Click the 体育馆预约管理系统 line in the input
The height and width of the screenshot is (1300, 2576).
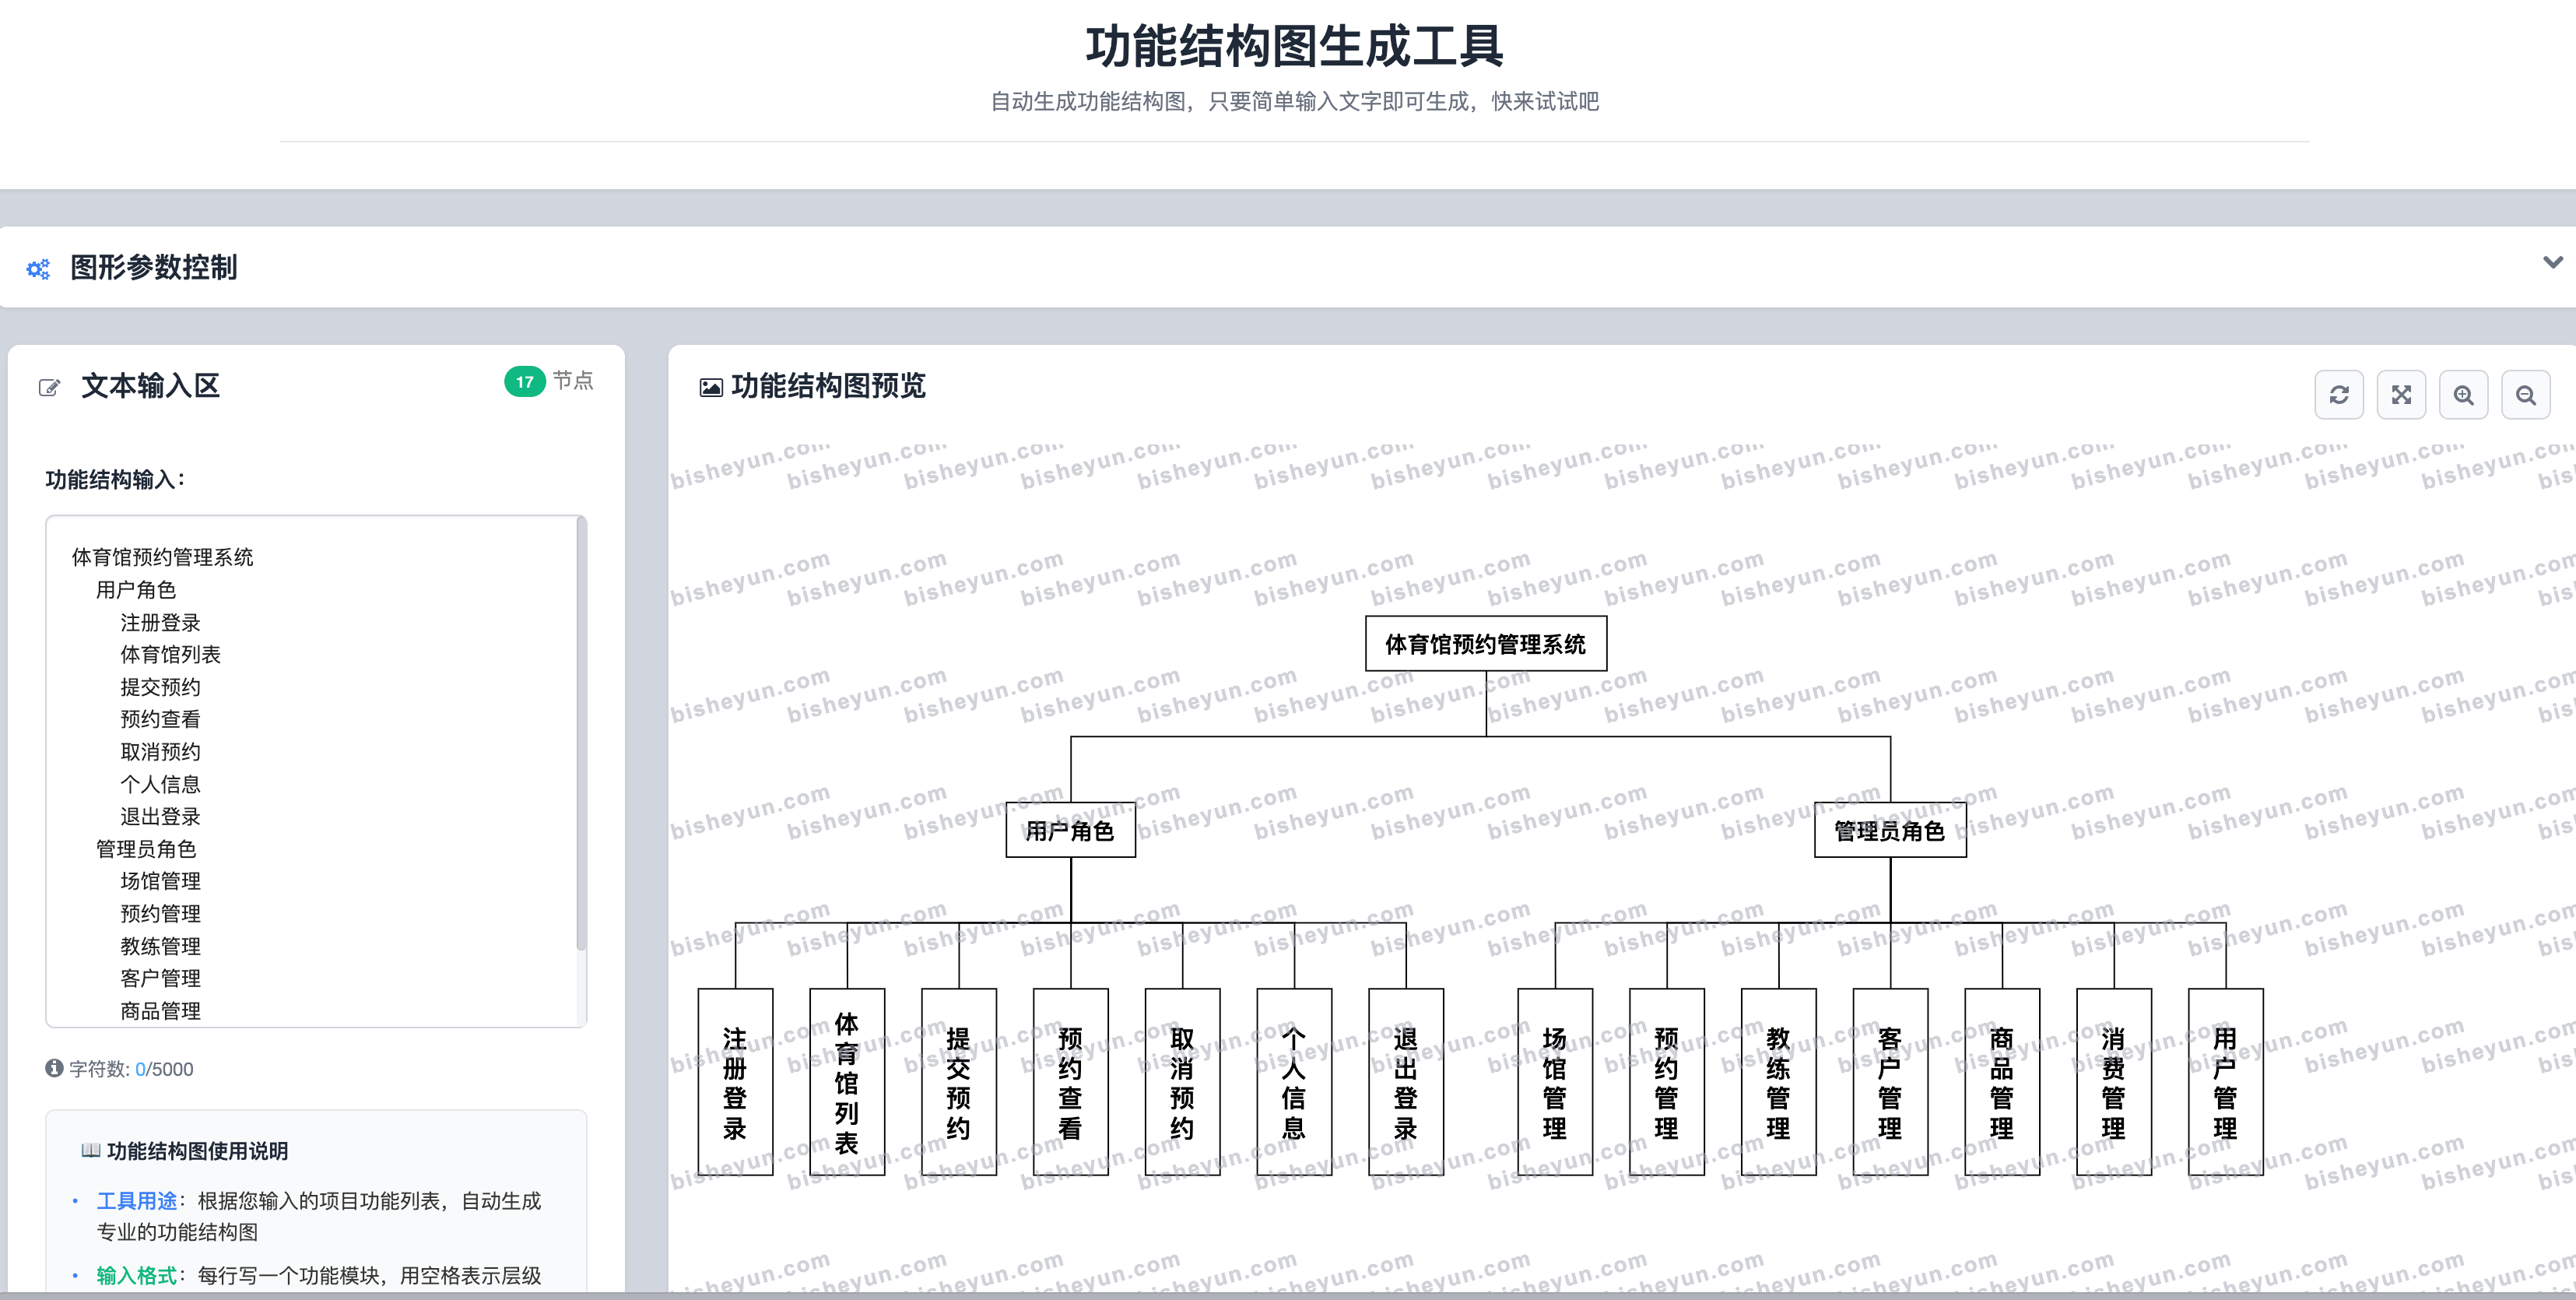162,557
